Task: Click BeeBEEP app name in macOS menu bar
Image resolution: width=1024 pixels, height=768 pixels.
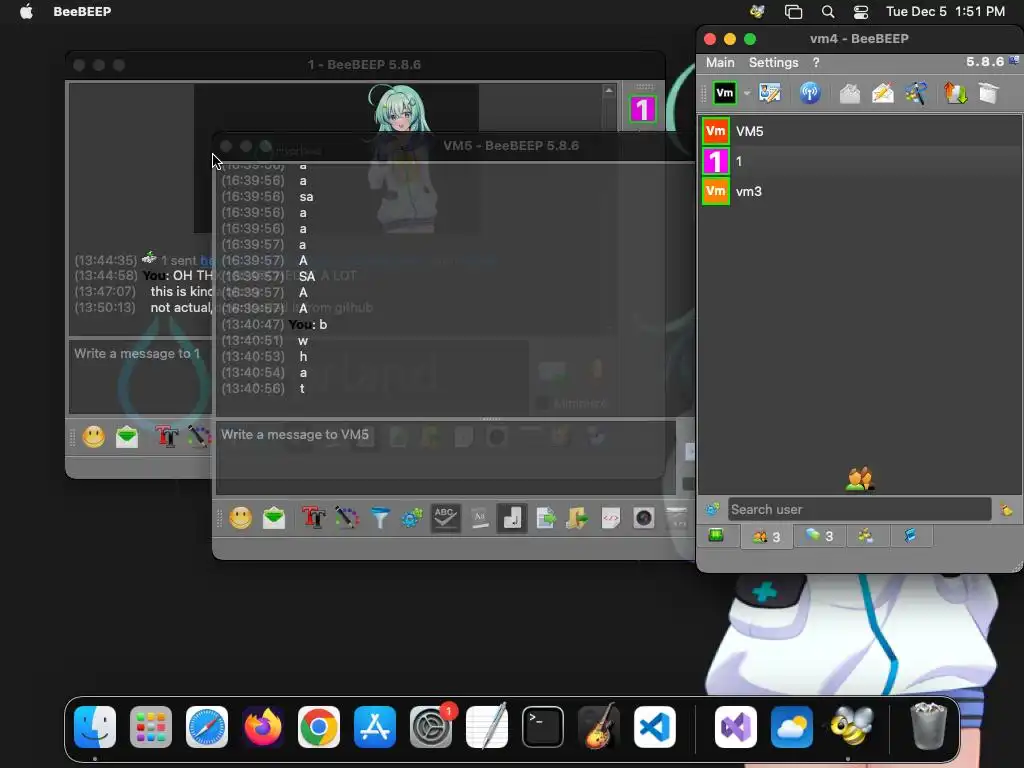Action: click(82, 12)
